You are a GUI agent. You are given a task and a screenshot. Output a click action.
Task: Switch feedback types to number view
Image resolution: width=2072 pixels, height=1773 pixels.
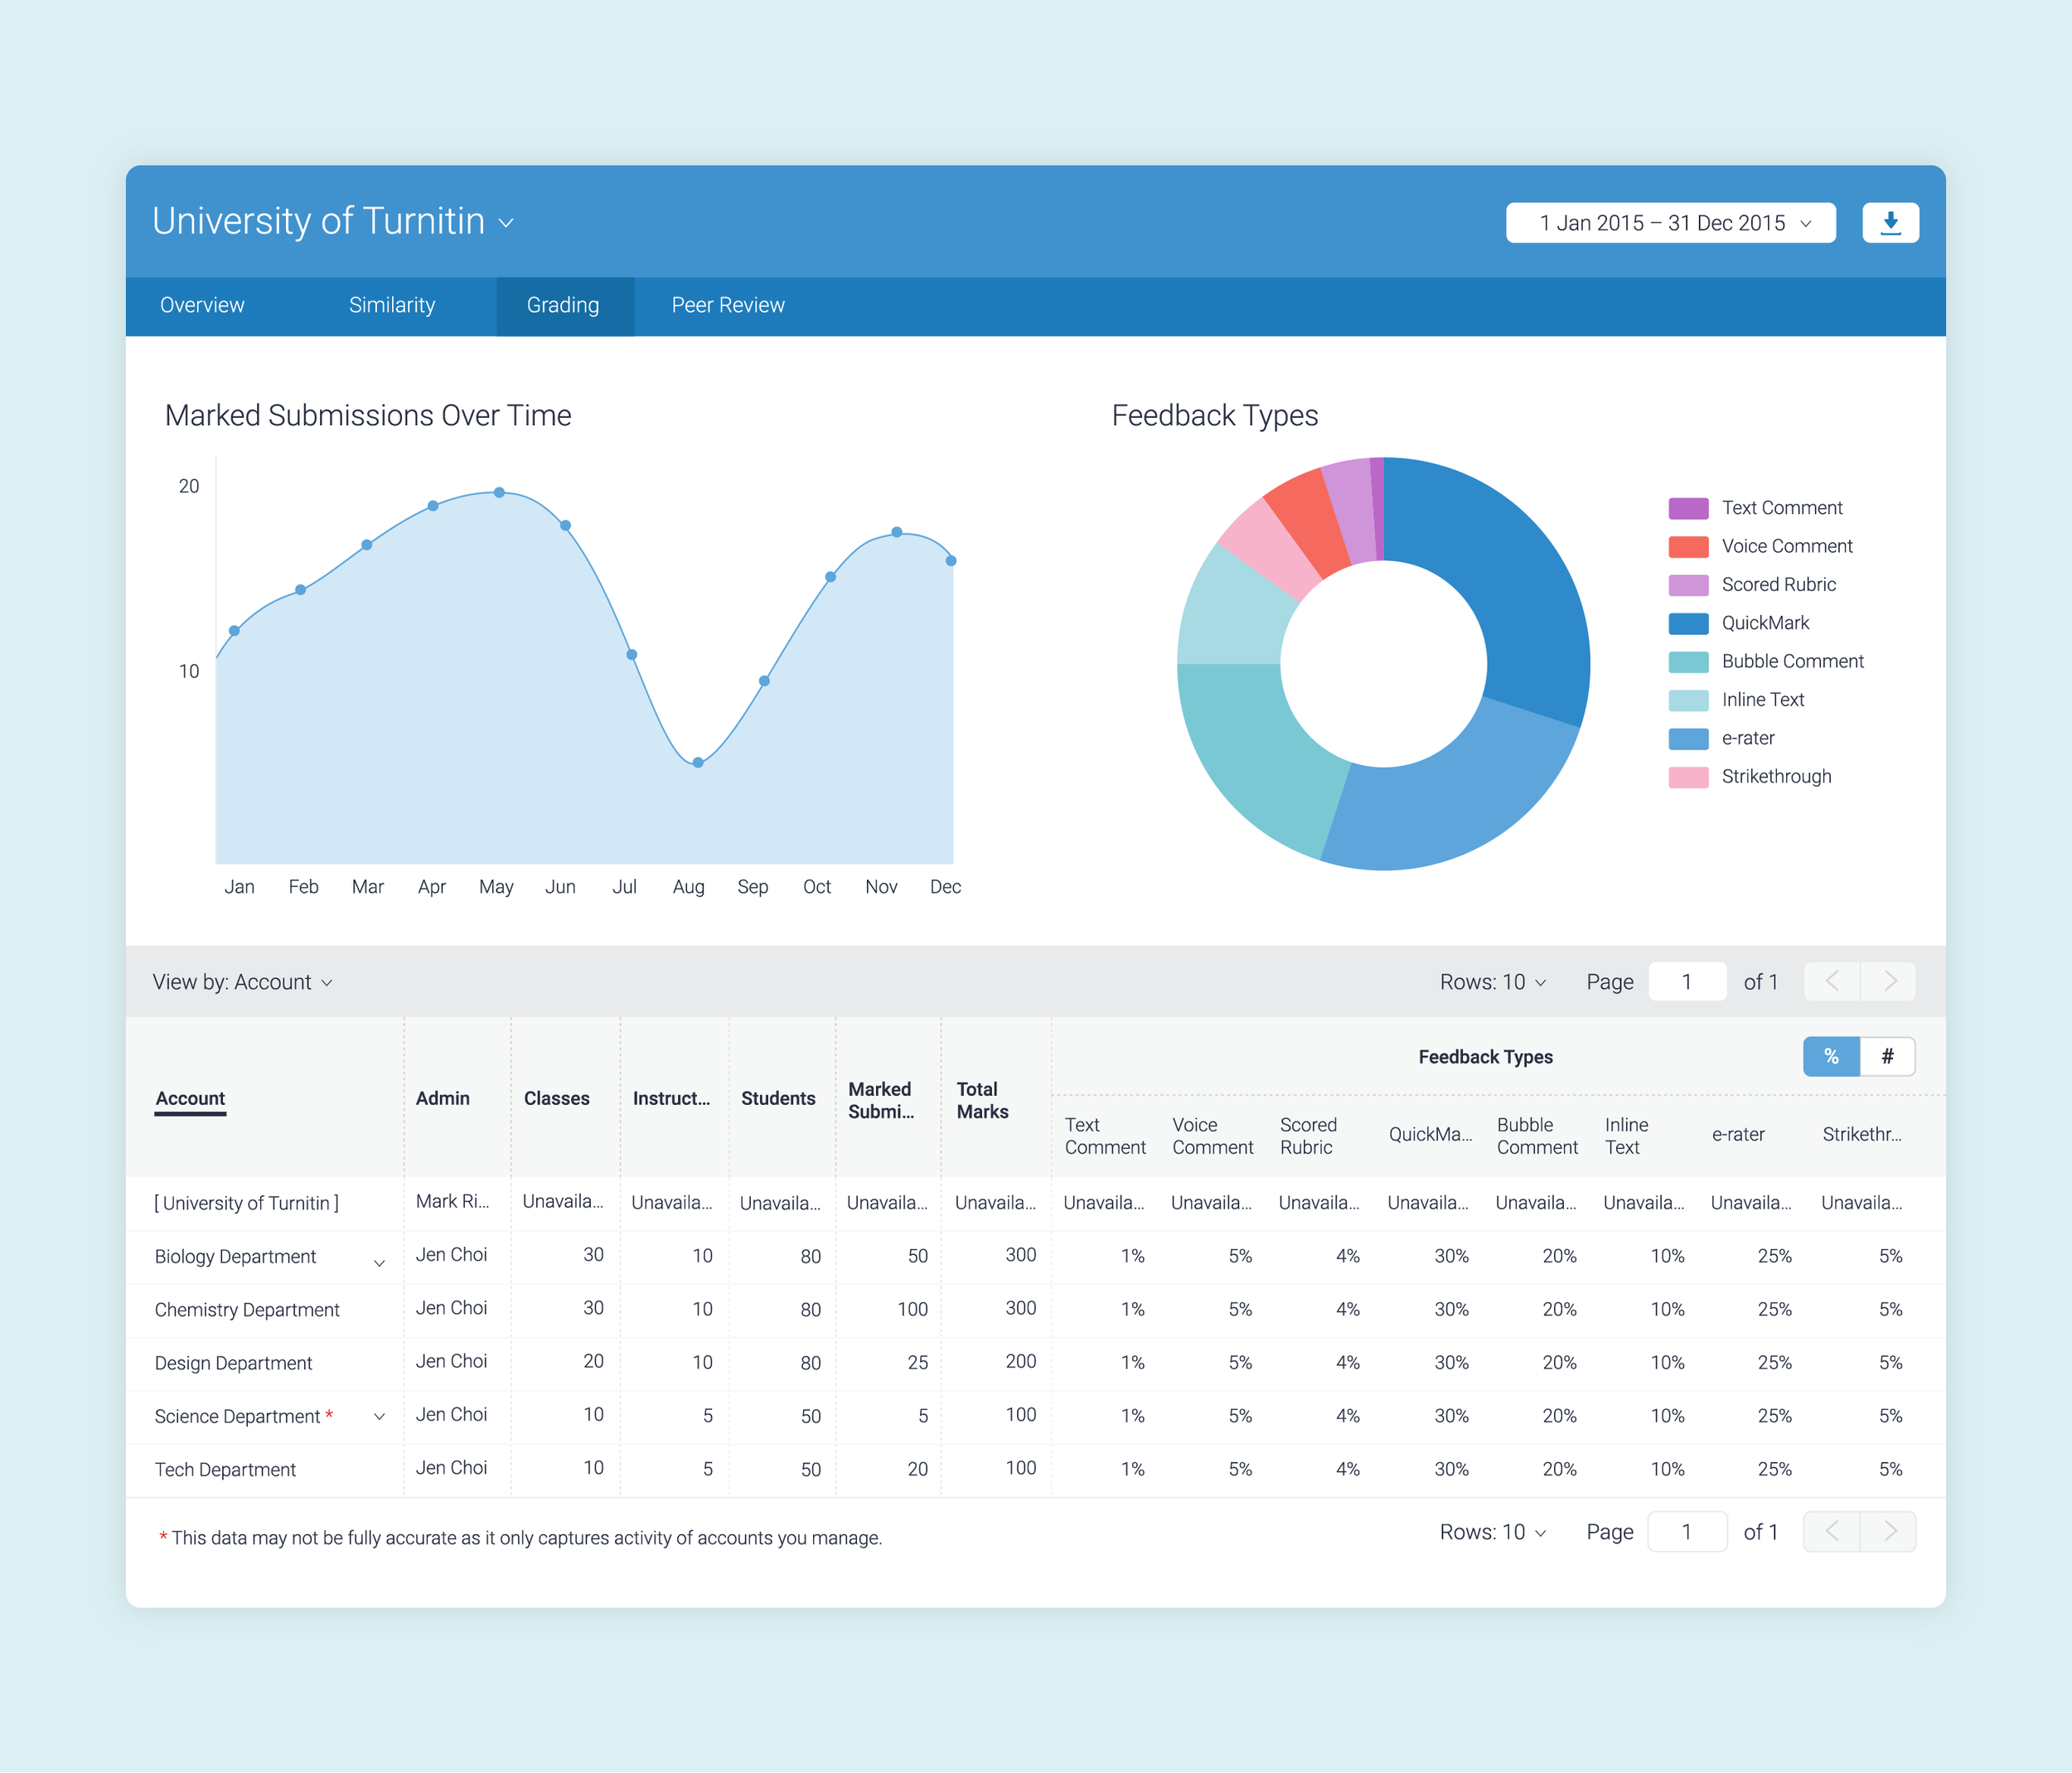click(x=1888, y=1056)
